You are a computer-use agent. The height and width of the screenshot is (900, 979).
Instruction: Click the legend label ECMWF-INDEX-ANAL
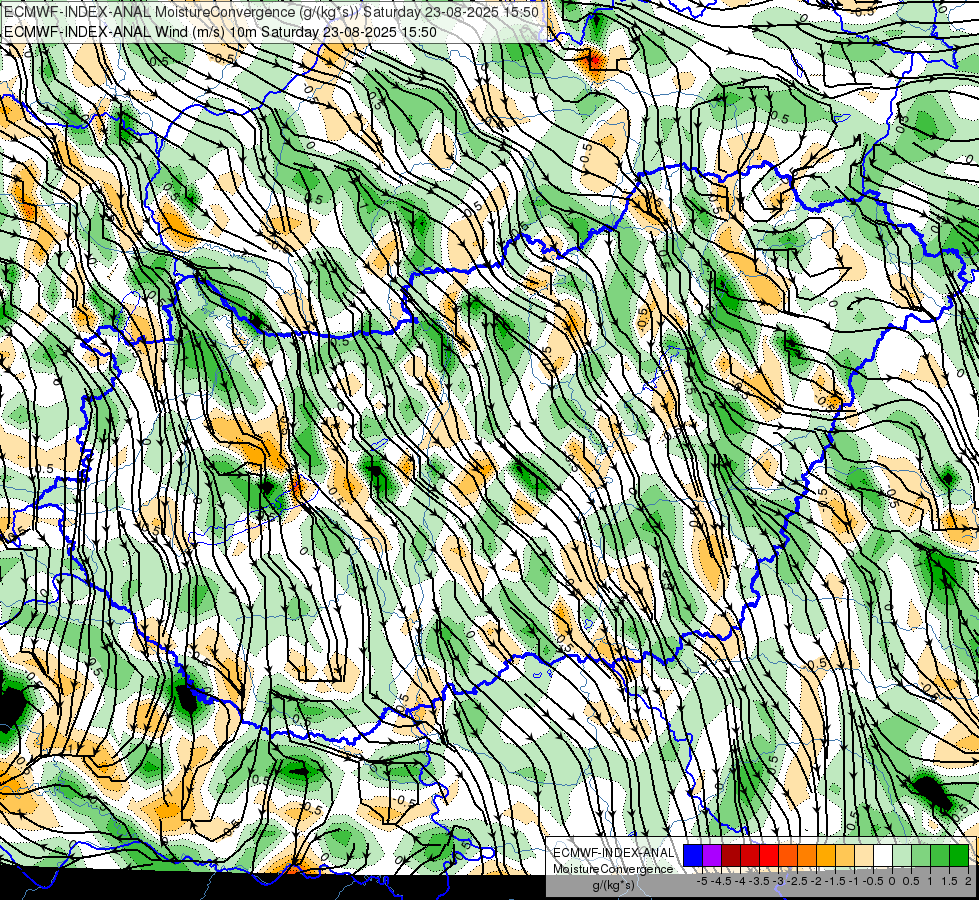click(614, 853)
